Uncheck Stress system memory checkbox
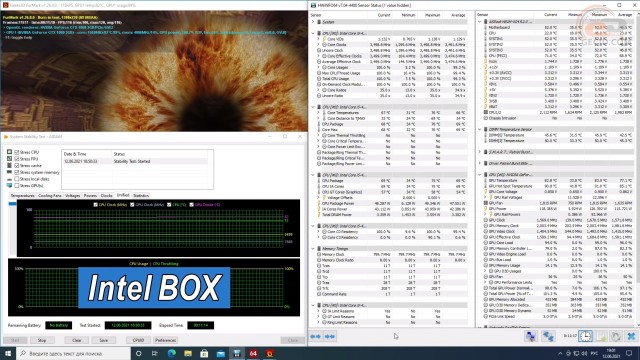Viewport: 640px width, 360px height. [17, 172]
